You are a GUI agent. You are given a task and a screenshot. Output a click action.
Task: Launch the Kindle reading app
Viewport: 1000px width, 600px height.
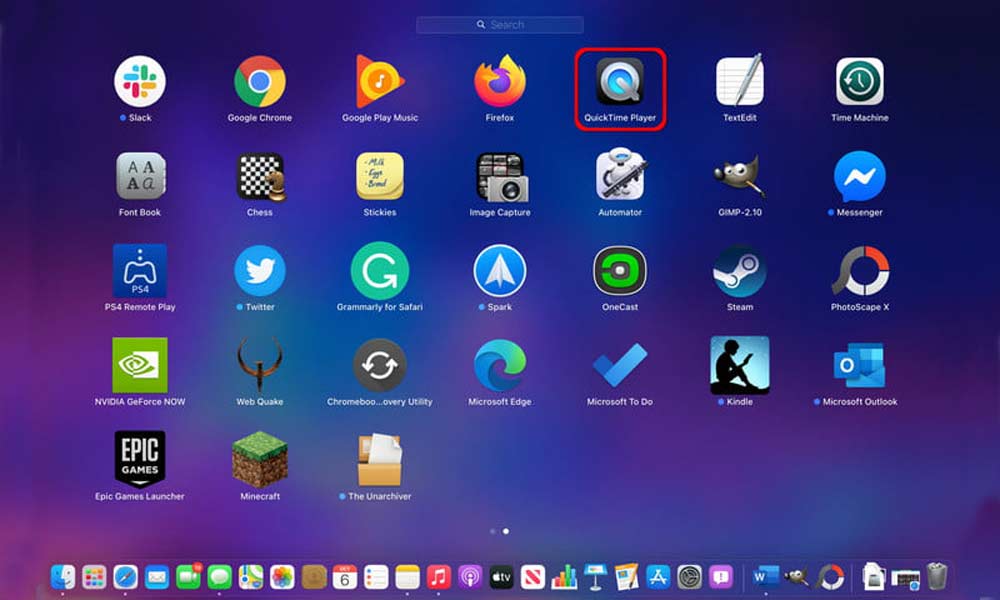click(739, 370)
